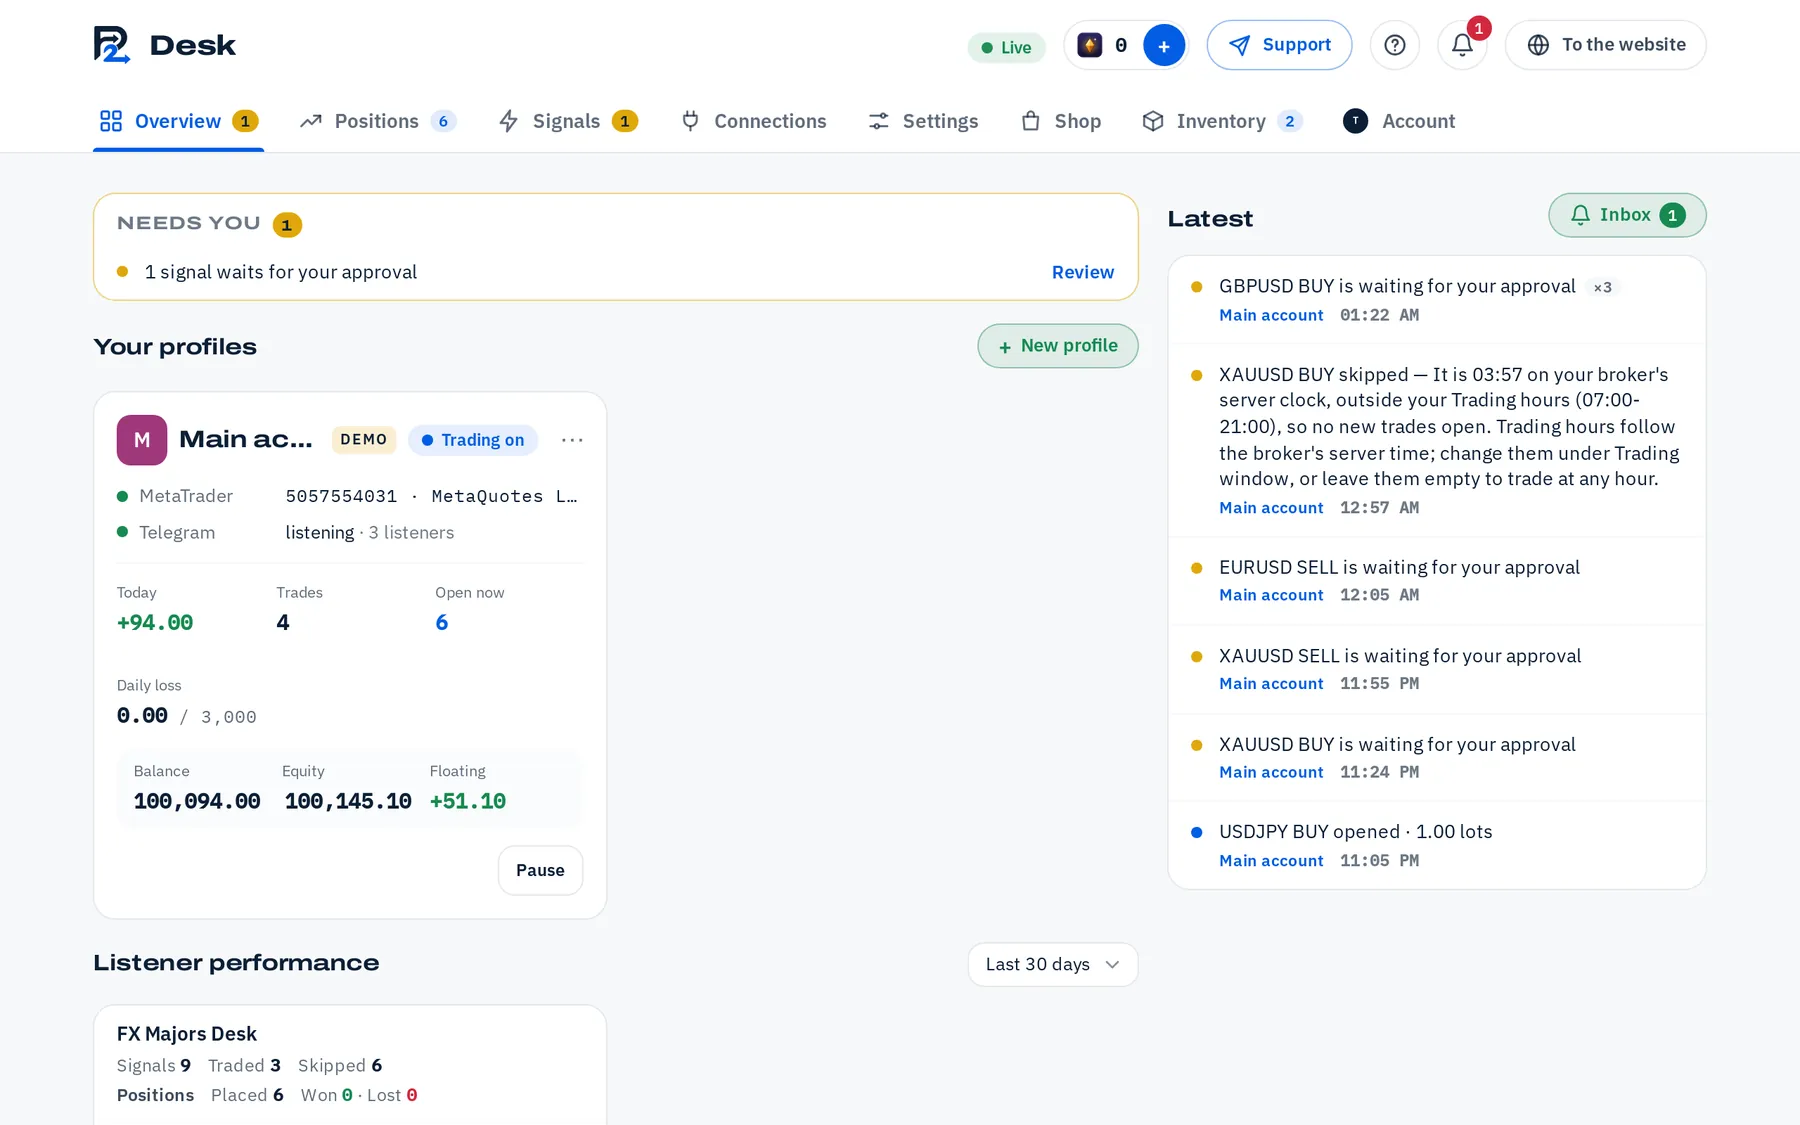Click the To the website button
This screenshot has height=1125, width=1800.
click(1605, 45)
